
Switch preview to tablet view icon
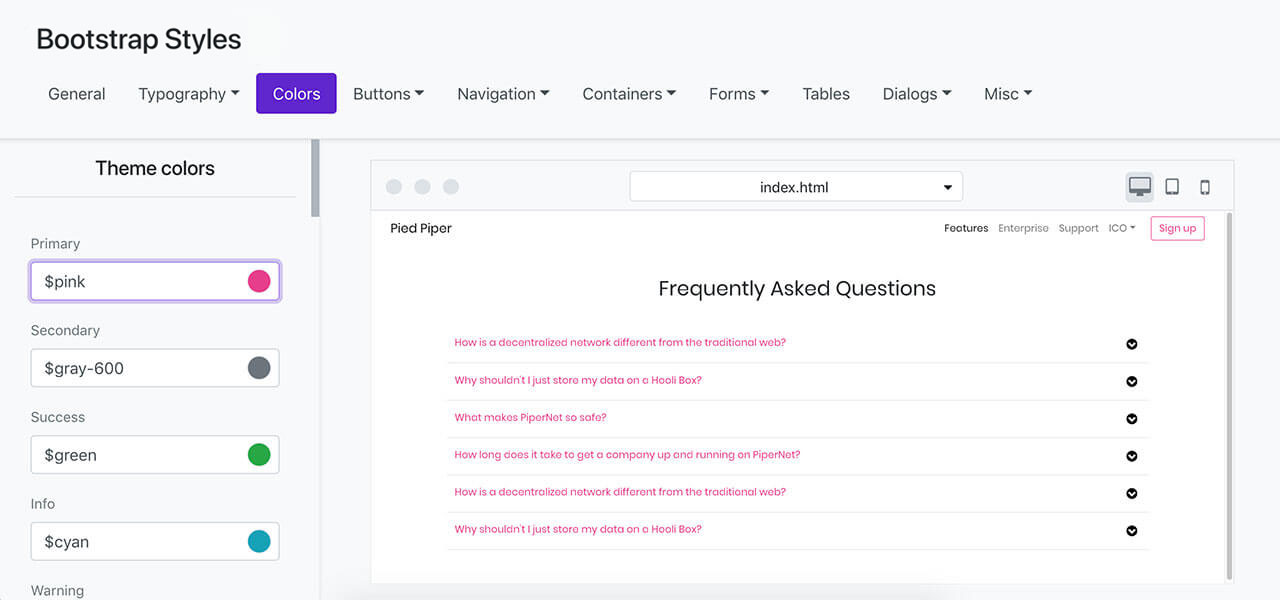pyautogui.click(x=1172, y=187)
